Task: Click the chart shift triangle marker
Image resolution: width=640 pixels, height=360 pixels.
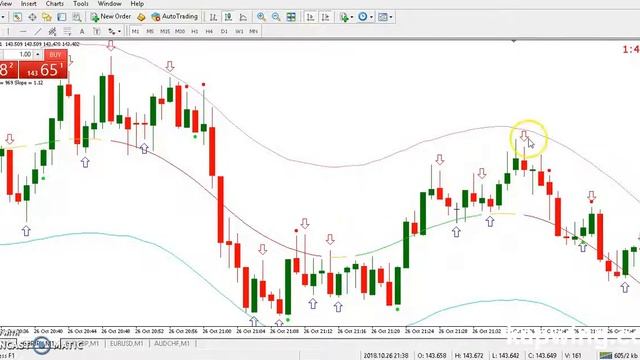Action: (x=514, y=41)
